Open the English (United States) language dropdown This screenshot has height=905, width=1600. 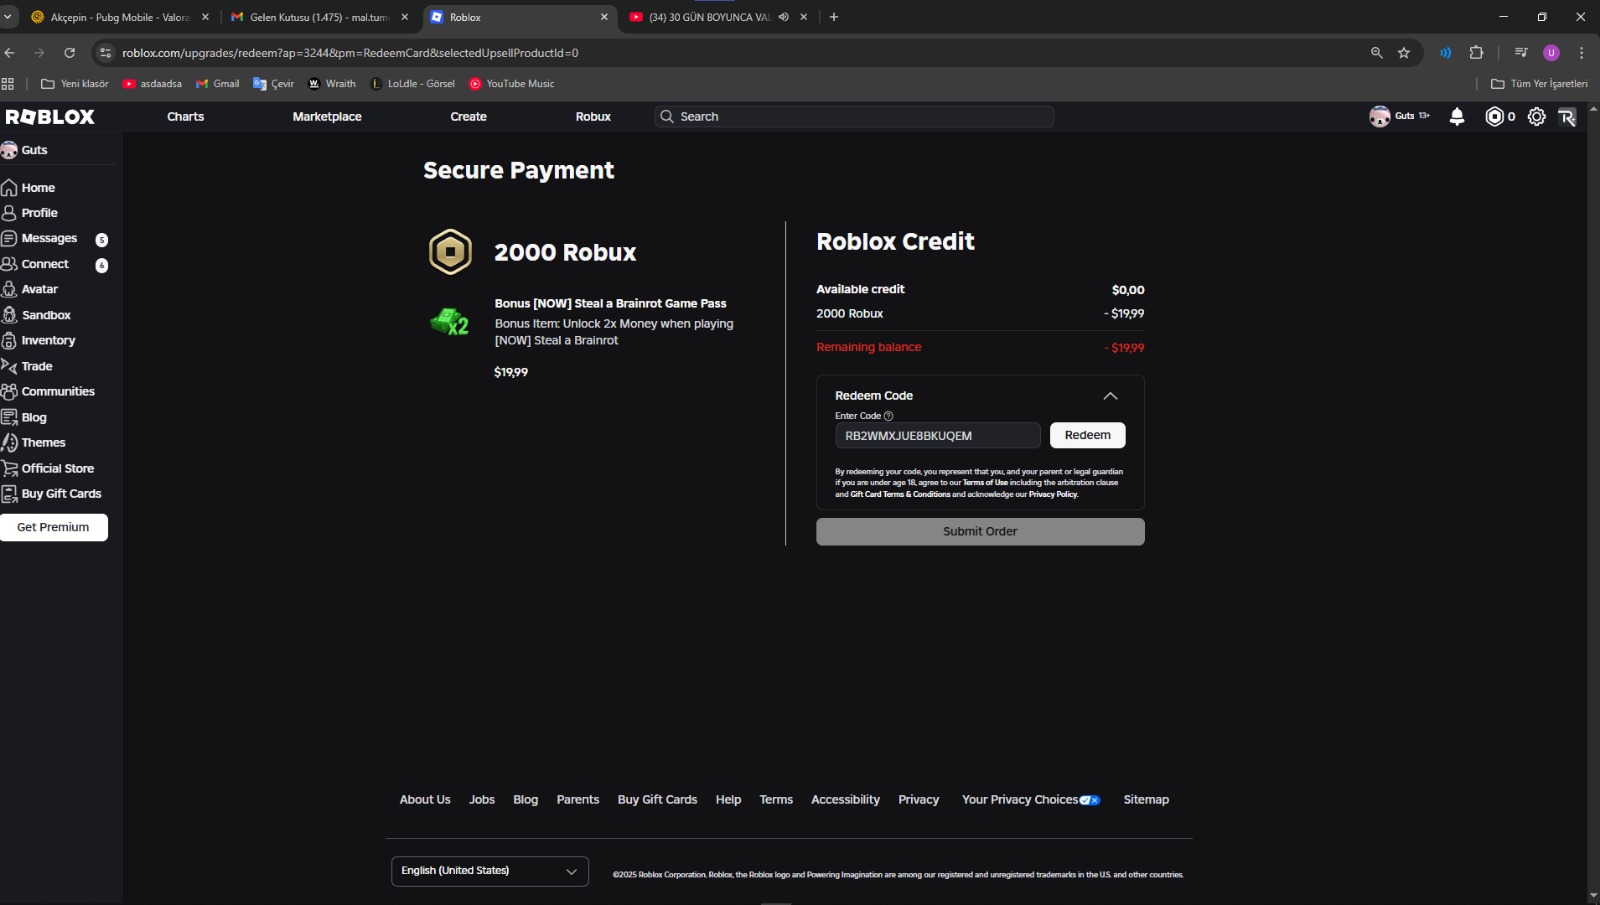point(490,871)
